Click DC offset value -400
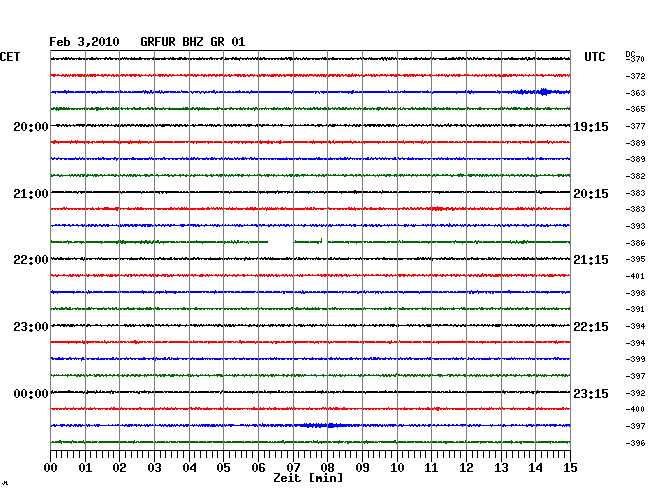 tap(635, 409)
